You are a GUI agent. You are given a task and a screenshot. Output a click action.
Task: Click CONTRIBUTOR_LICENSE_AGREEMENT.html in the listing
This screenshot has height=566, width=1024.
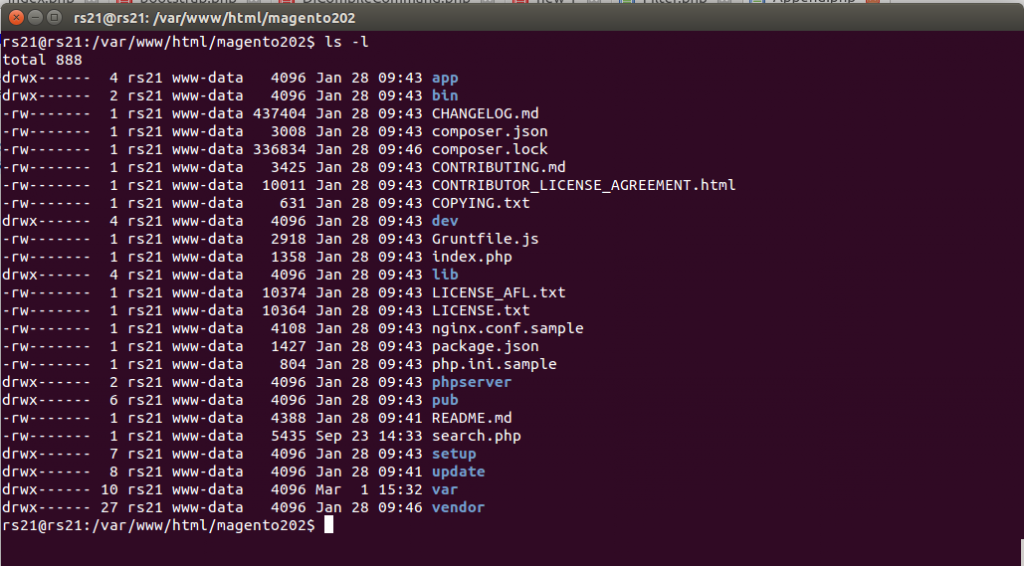583,185
